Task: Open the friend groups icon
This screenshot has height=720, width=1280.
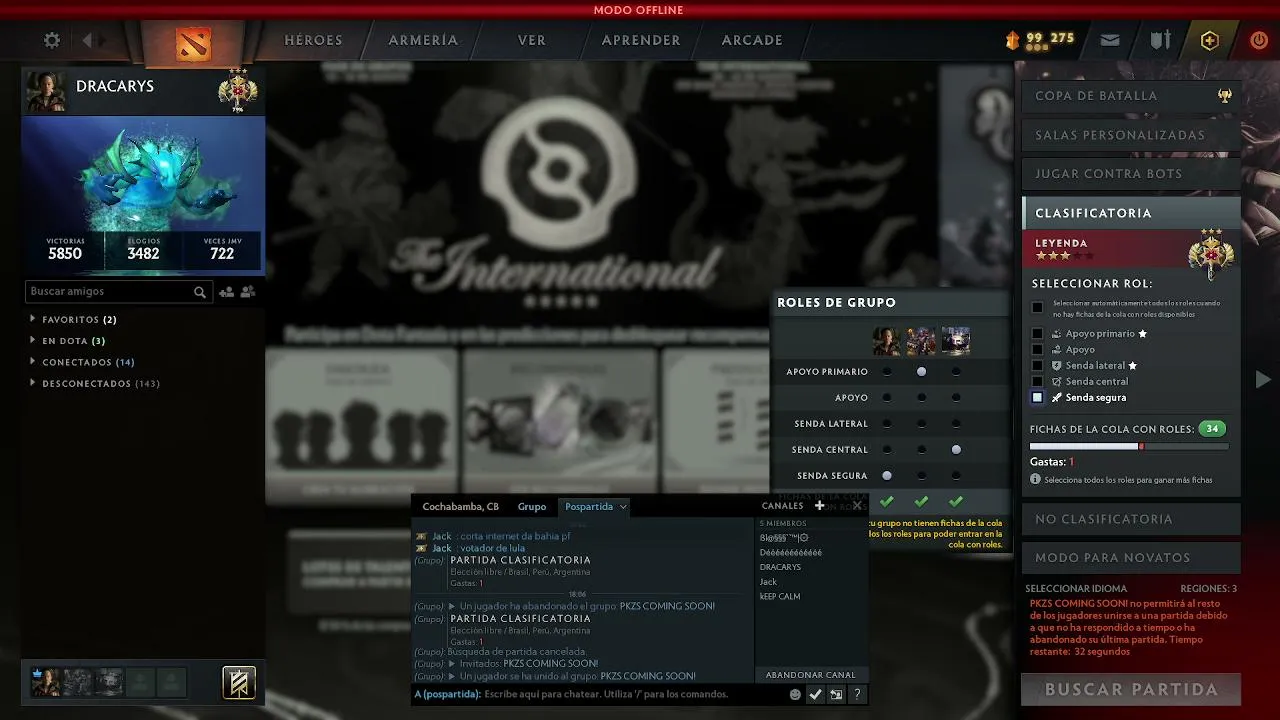Action: tap(248, 292)
